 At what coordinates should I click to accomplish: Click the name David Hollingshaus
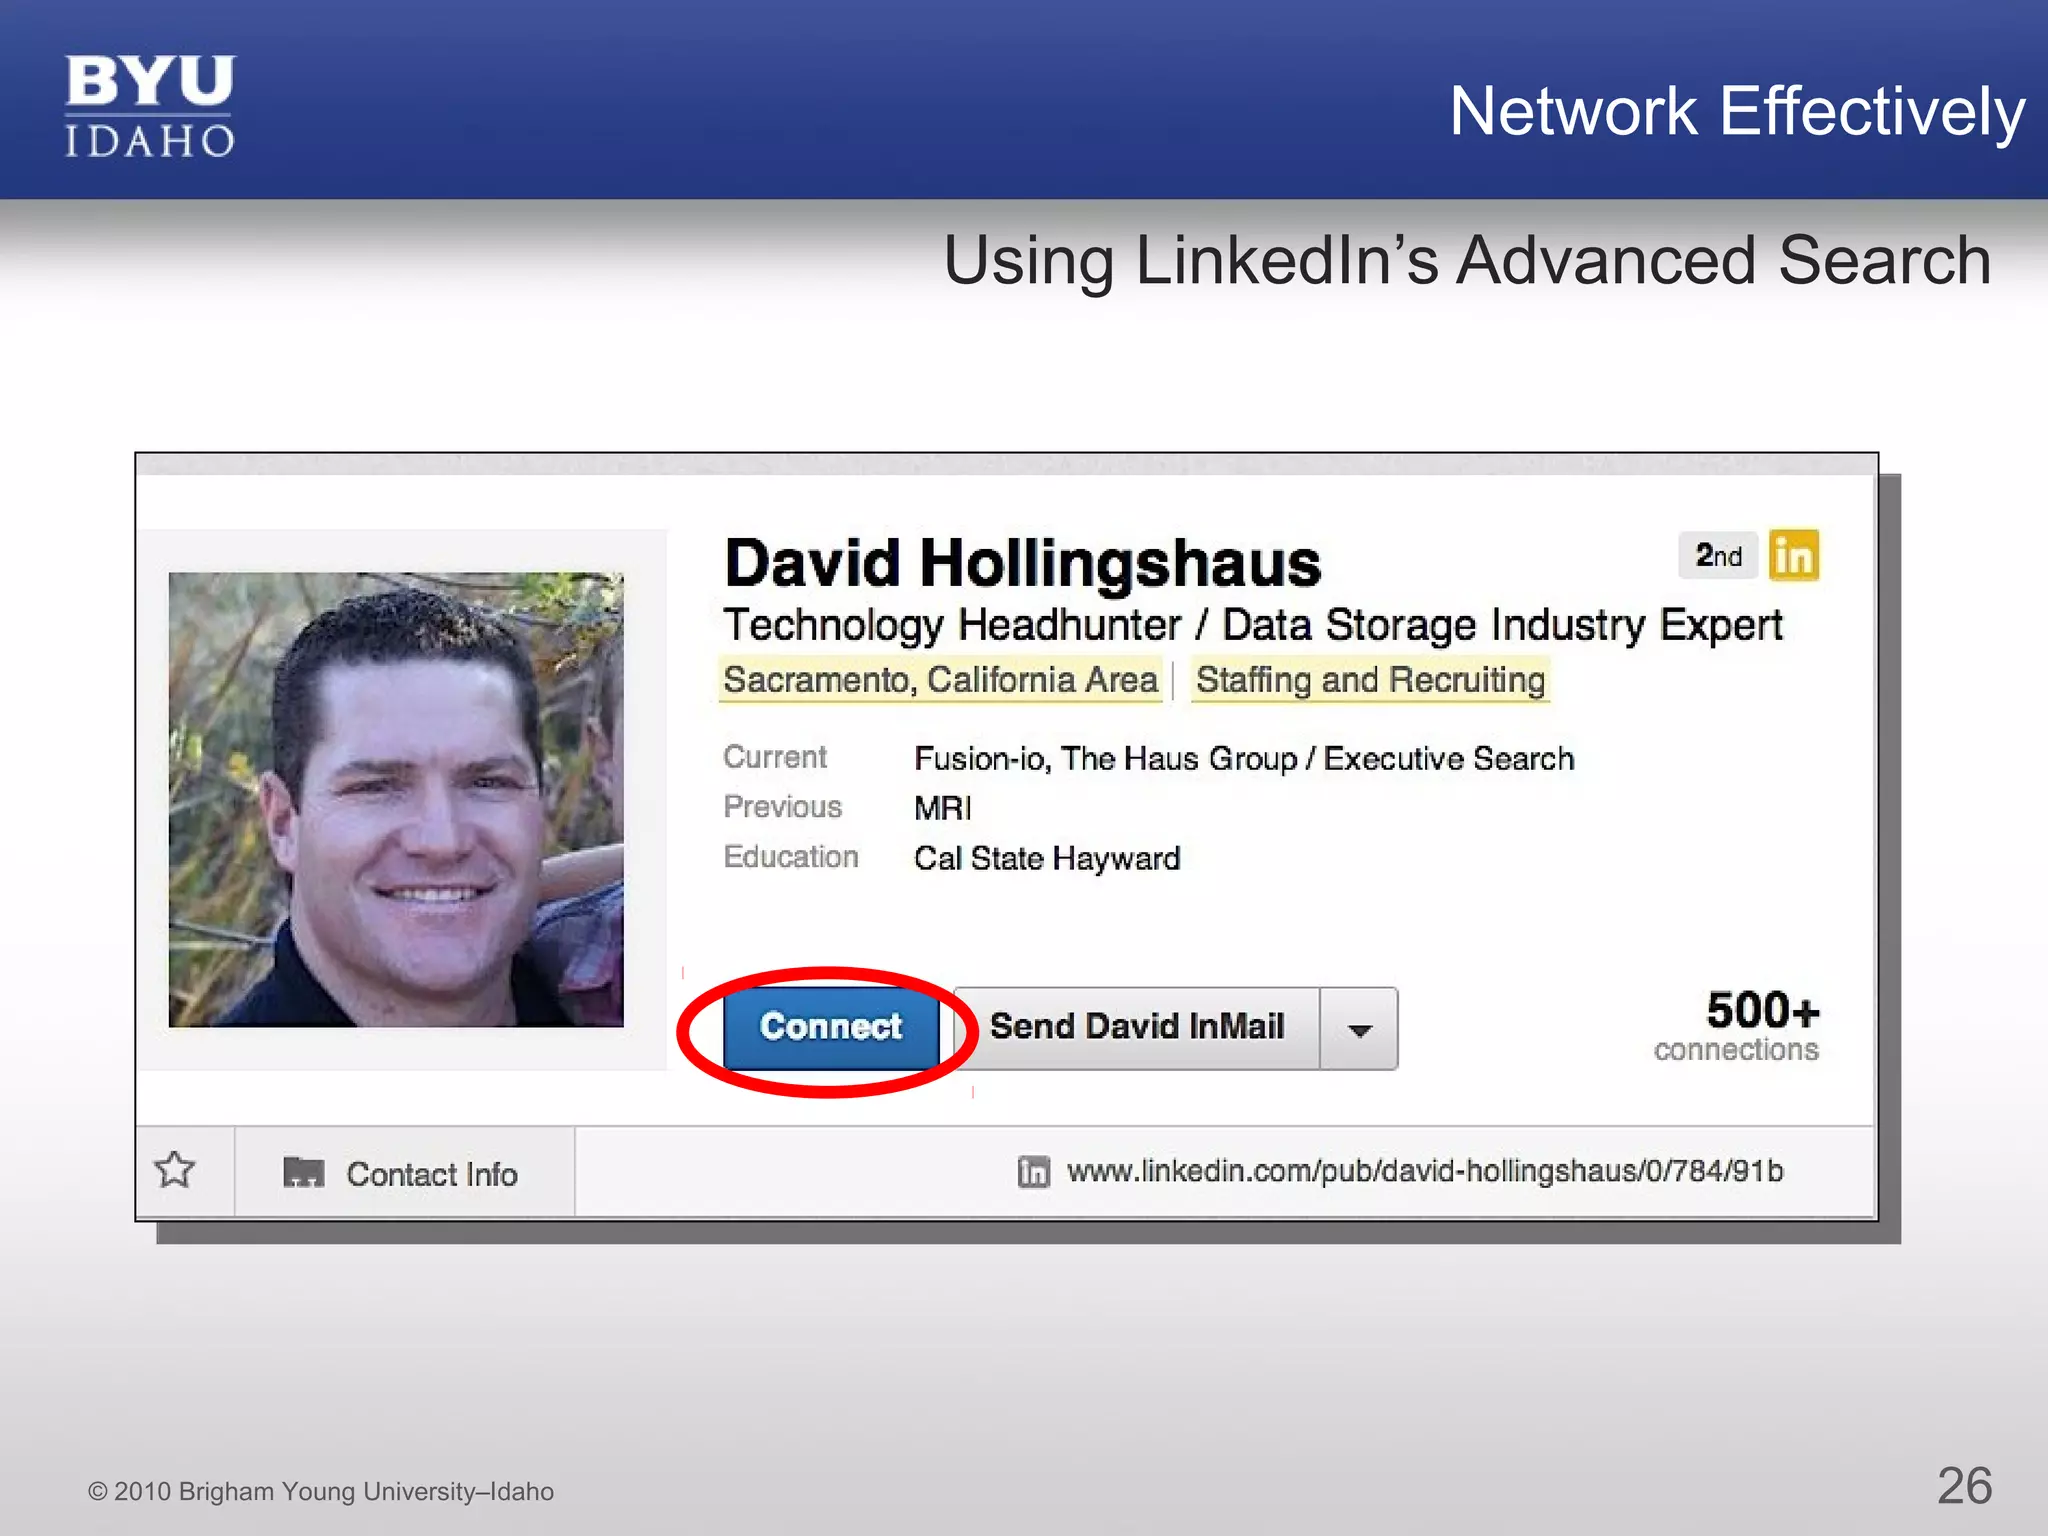[1022, 563]
